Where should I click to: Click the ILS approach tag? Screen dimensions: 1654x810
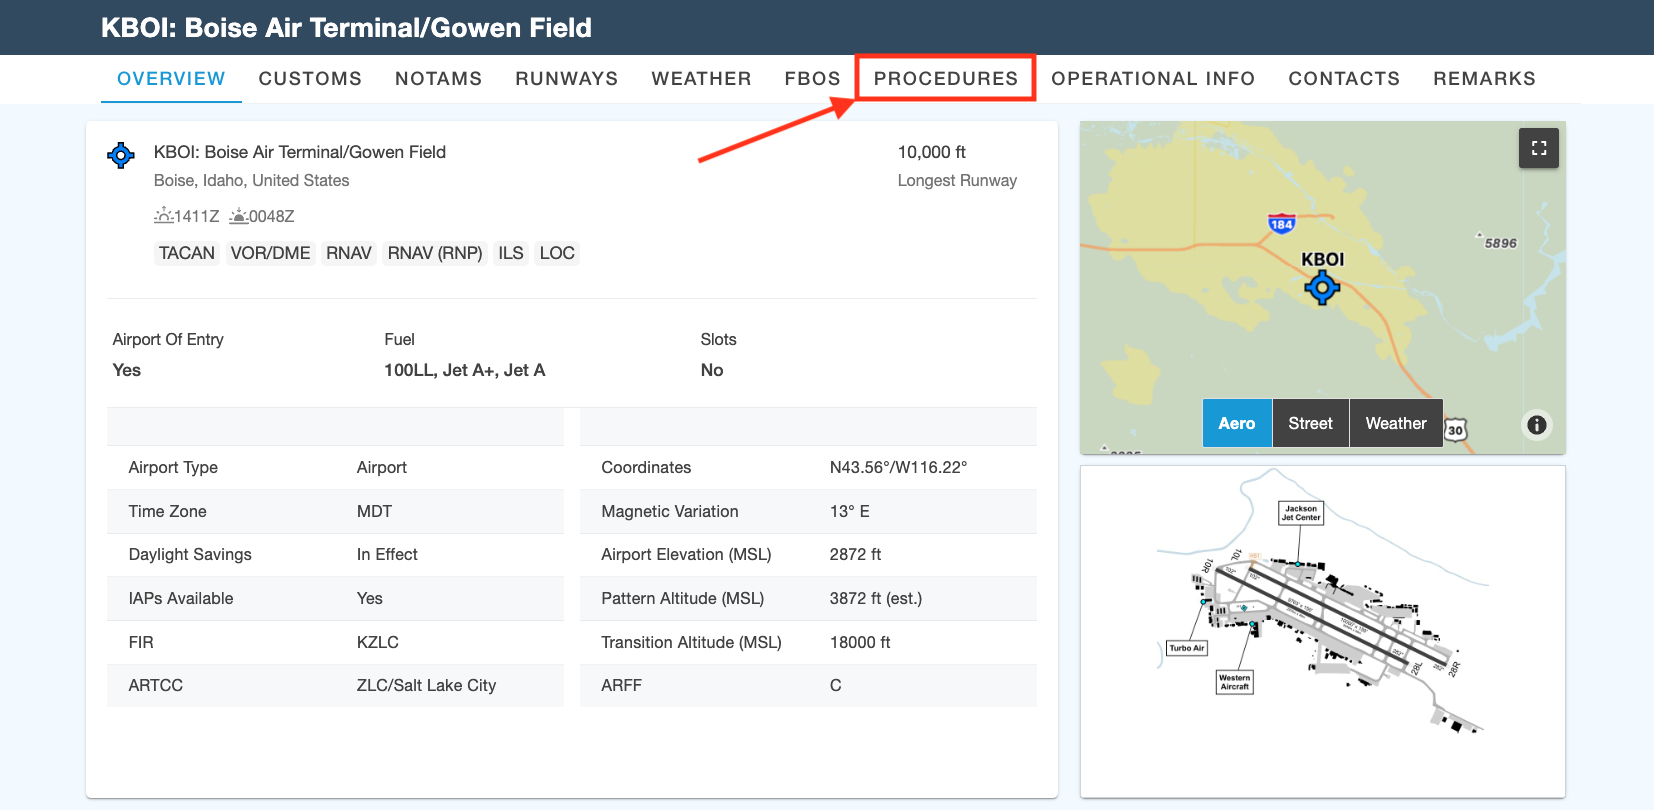coord(511,253)
